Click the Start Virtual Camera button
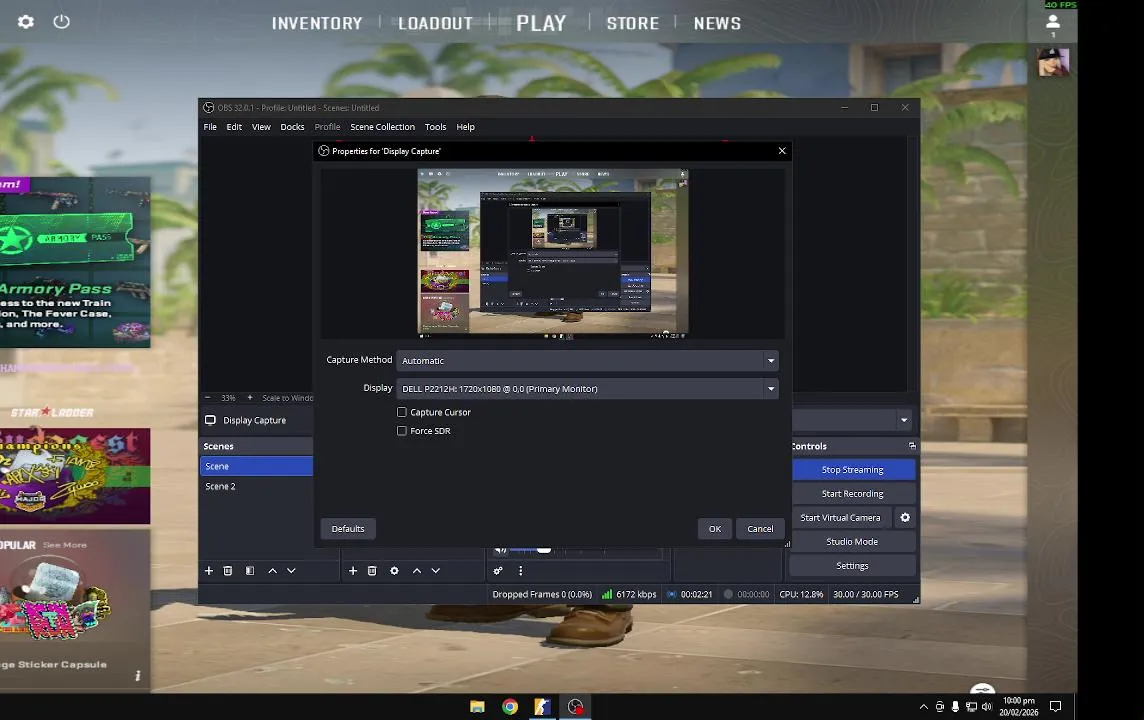 (840, 518)
